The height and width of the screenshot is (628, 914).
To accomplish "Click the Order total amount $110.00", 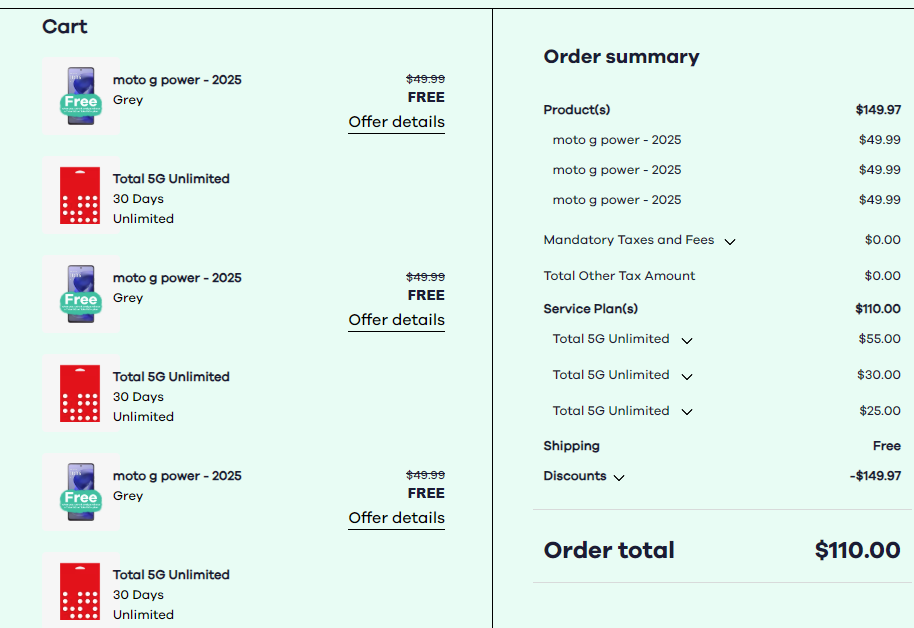I will [x=857, y=550].
